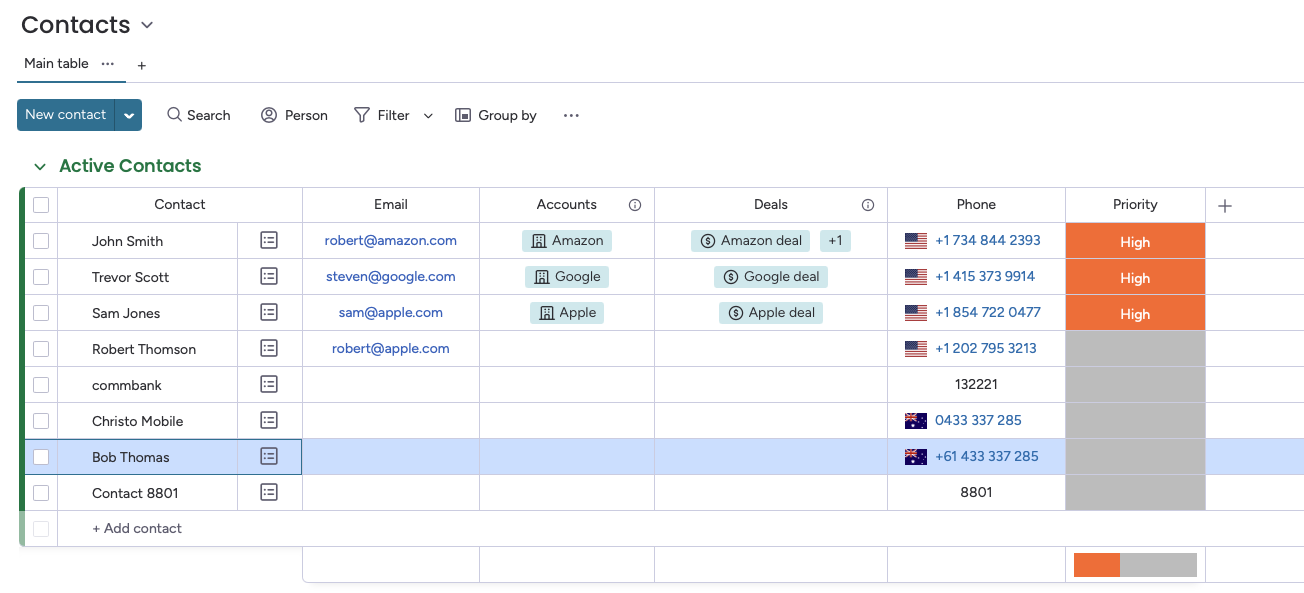This screenshot has height=593, width=1304.
Task: Click the Deals column info icon
Action: point(868,205)
